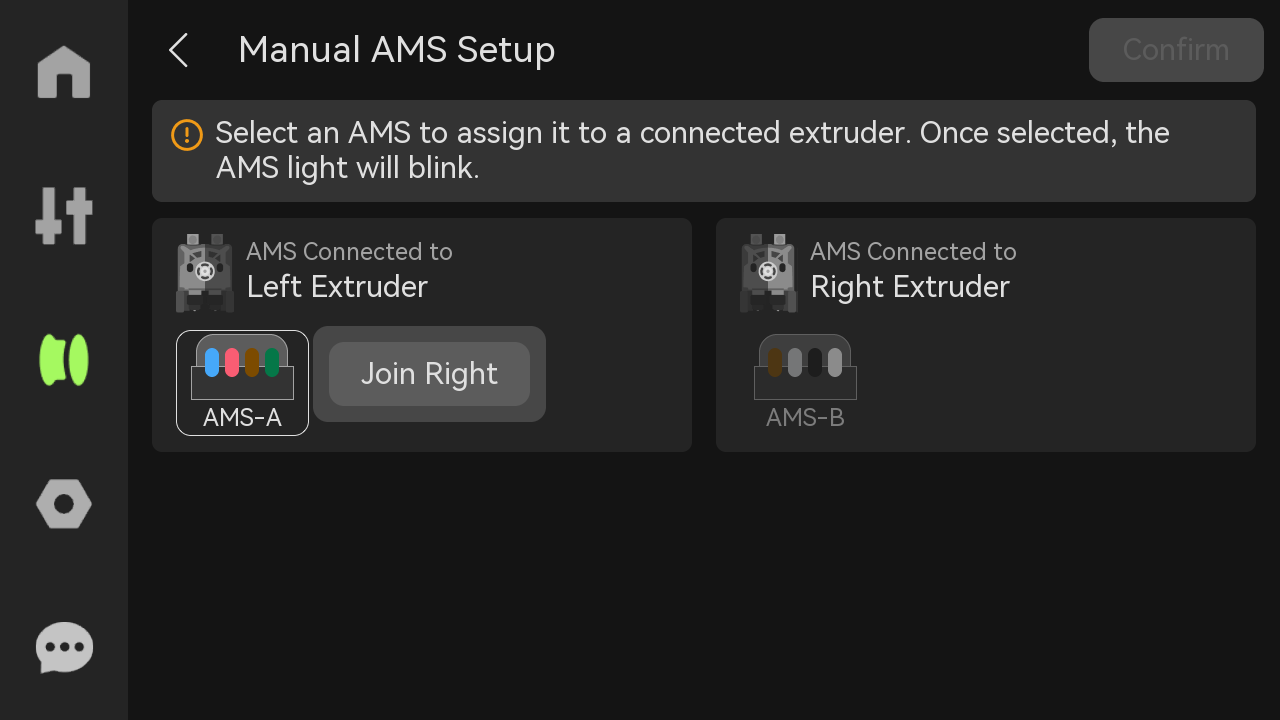Click the Right Extruder label text
Image resolution: width=1280 pixels, height=720 pixels.
910,287
